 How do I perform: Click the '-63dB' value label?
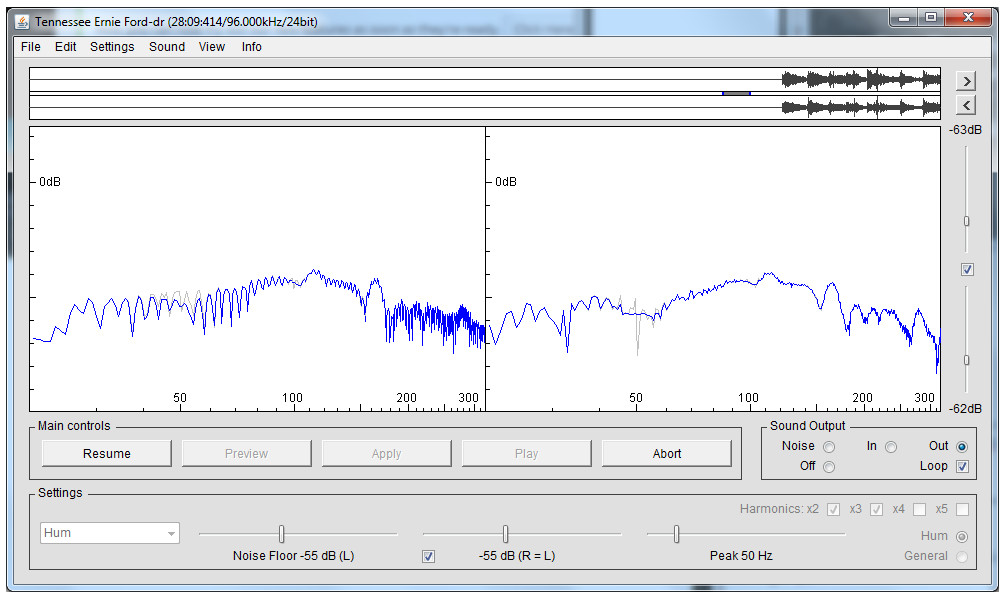[966, 130]
